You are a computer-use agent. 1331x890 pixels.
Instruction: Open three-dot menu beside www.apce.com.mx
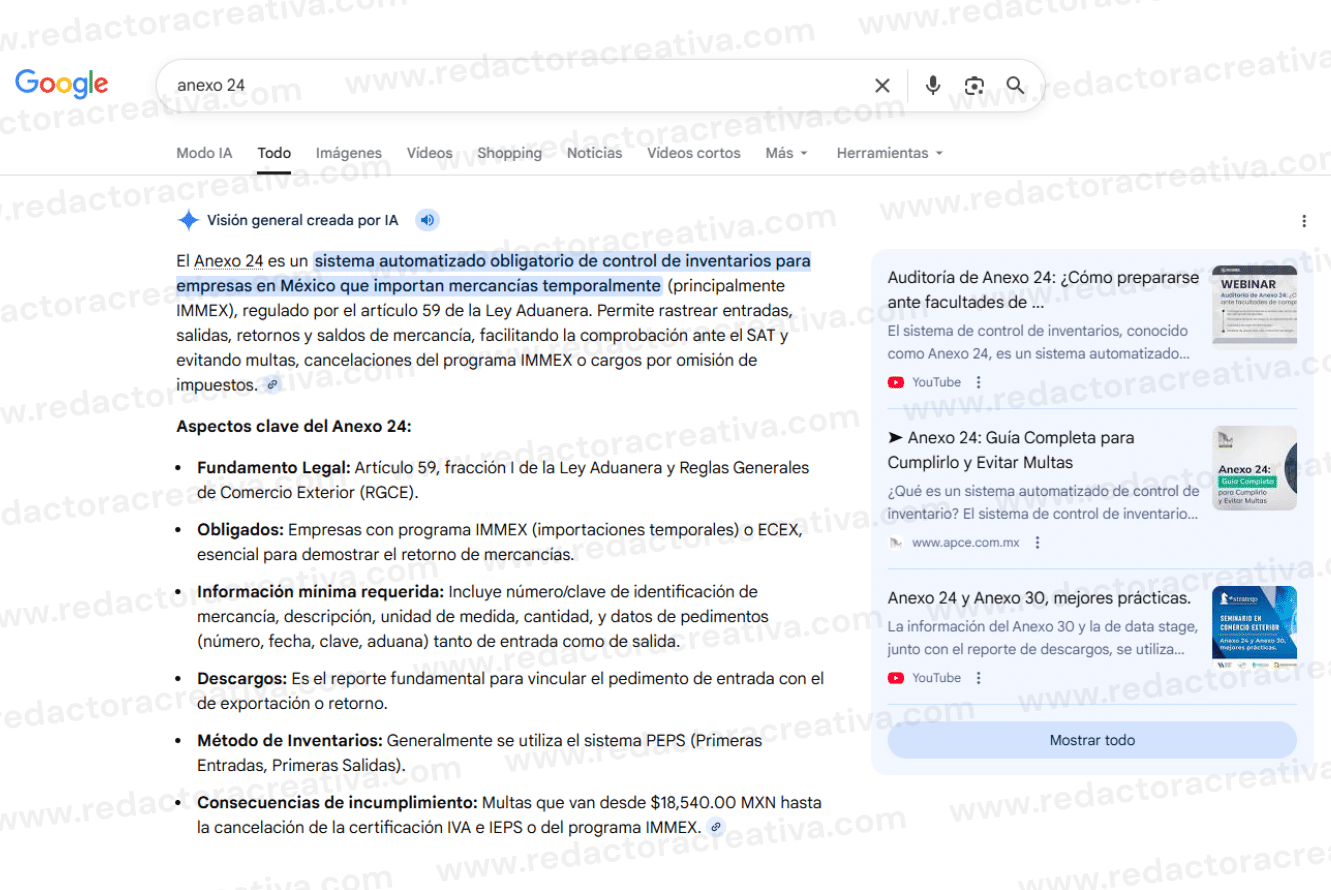1037,543
